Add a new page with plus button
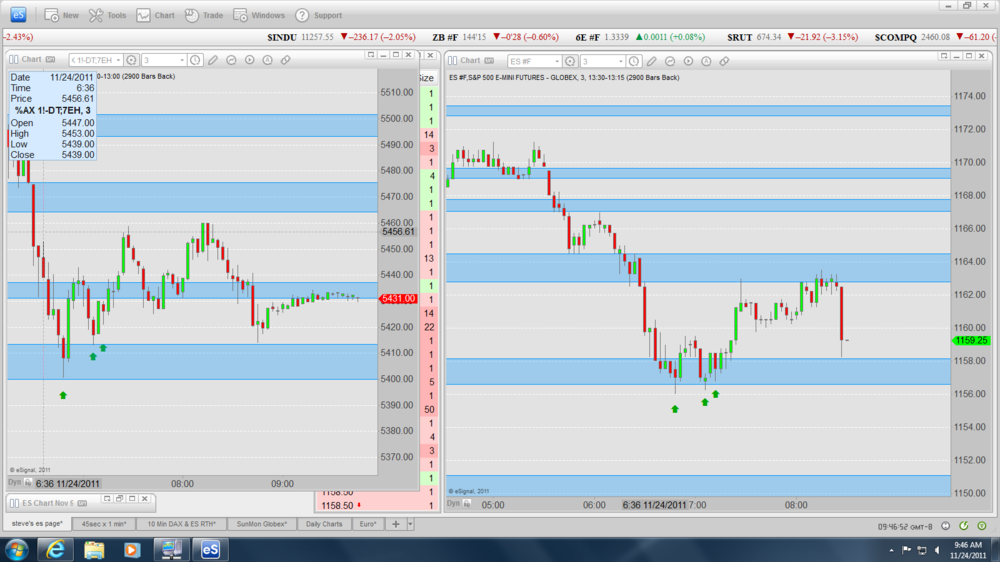 pos(395,524)
